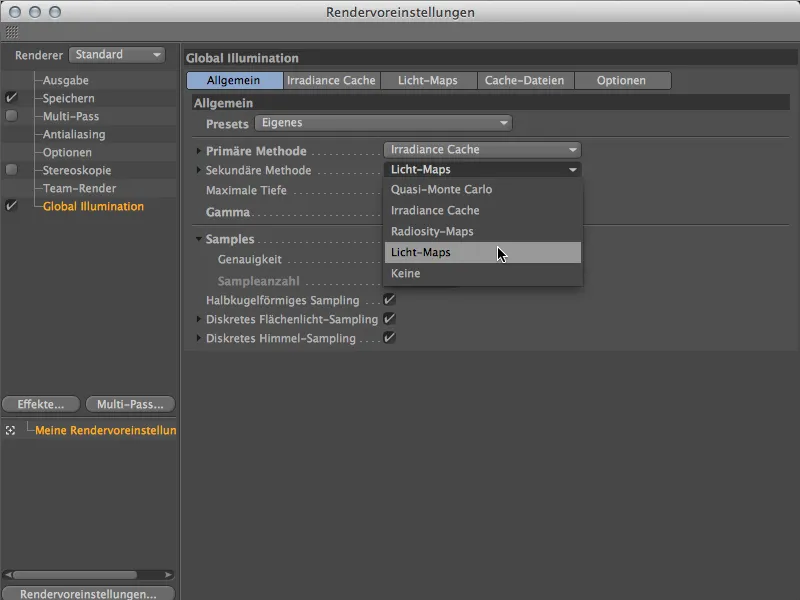Switch to the Optionen tab
The width and height of the screenshot is (800, 600).
point(622,80)
